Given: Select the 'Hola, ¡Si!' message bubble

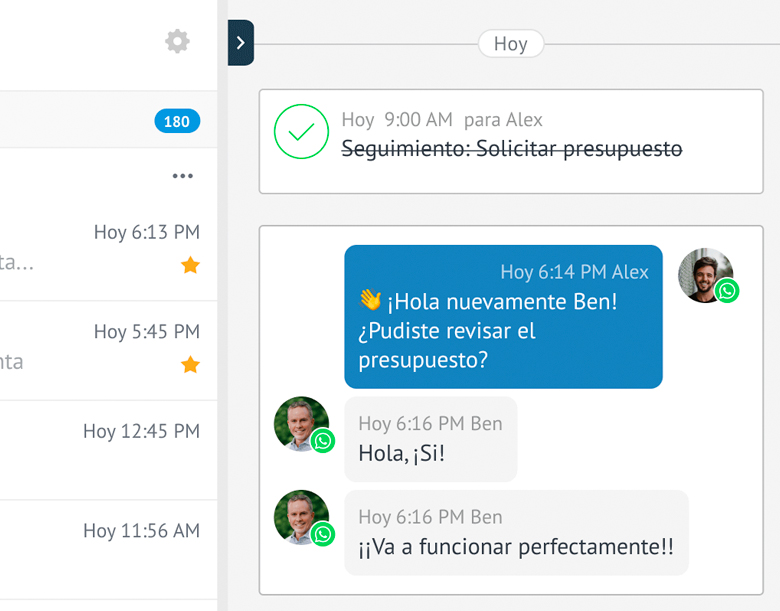Looking at the screenshot, I should tap(431, 439).
